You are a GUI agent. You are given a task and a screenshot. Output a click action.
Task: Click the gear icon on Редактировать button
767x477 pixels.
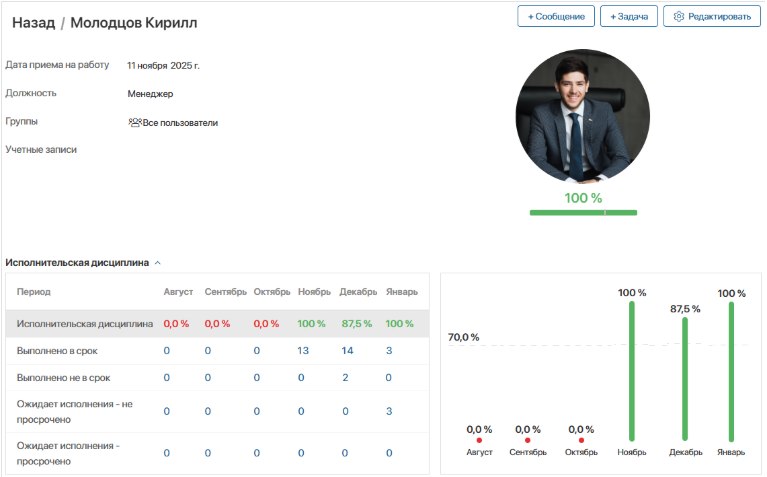pos(679,17)
